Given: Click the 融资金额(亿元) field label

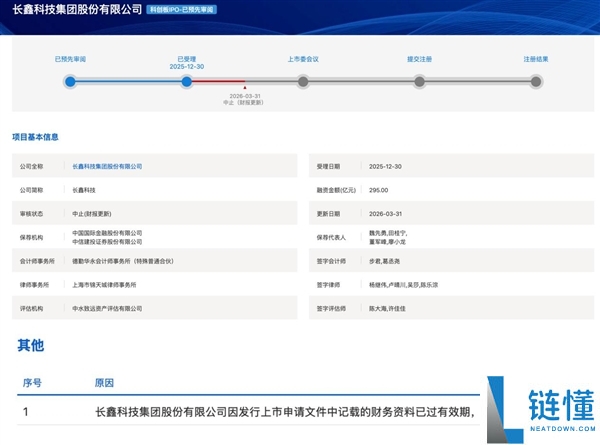Looking at the screenshot, I should tap(336, 190).
